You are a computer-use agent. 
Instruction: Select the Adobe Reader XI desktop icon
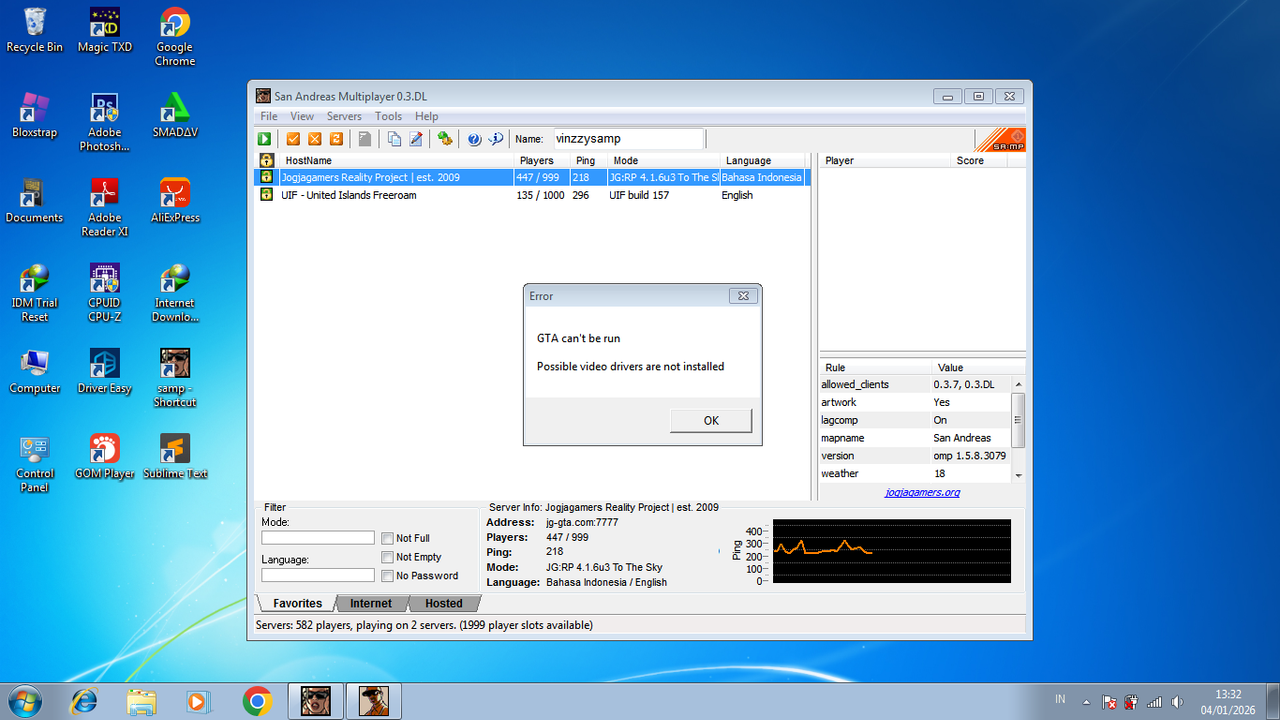(x=105, y=207)
